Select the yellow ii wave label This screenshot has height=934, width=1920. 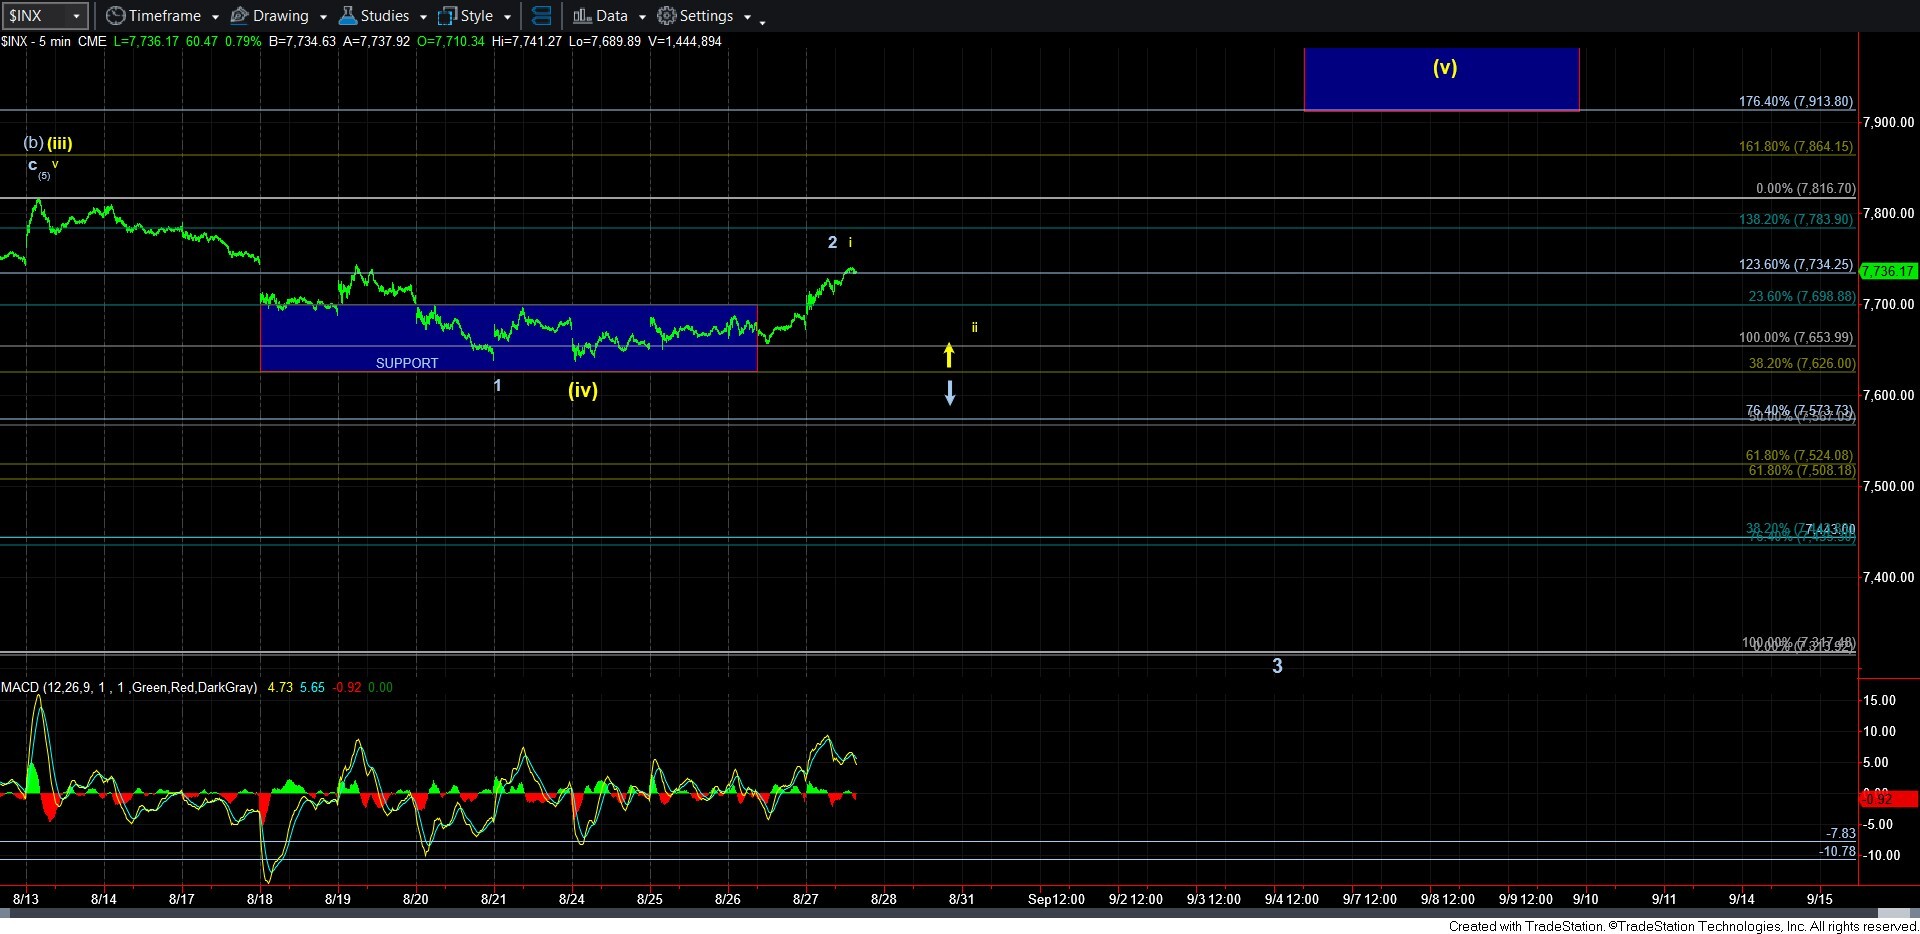coord(974,327)
